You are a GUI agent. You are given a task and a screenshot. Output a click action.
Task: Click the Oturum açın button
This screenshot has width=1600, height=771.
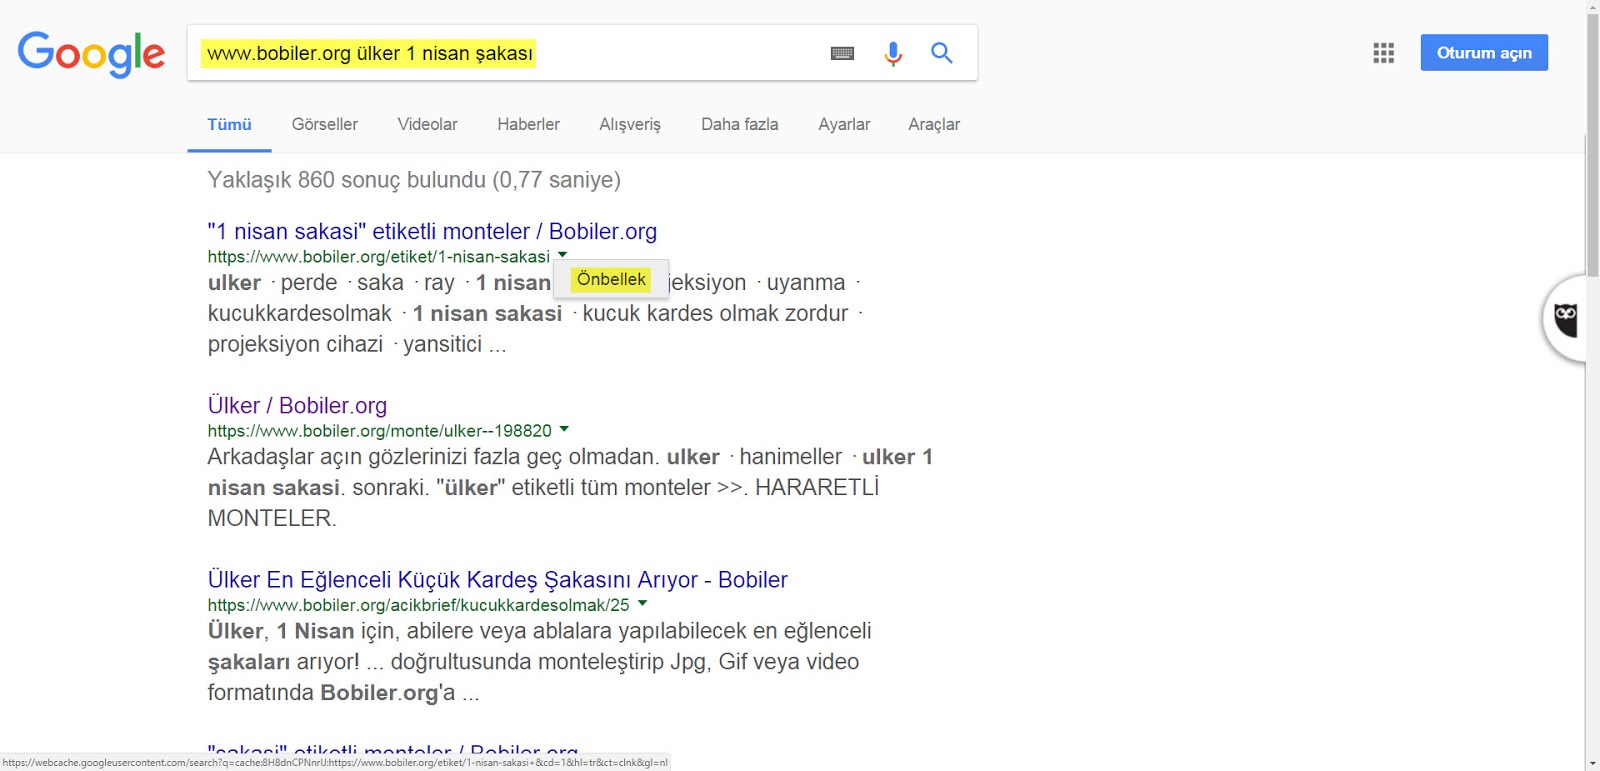(1484, 53)
